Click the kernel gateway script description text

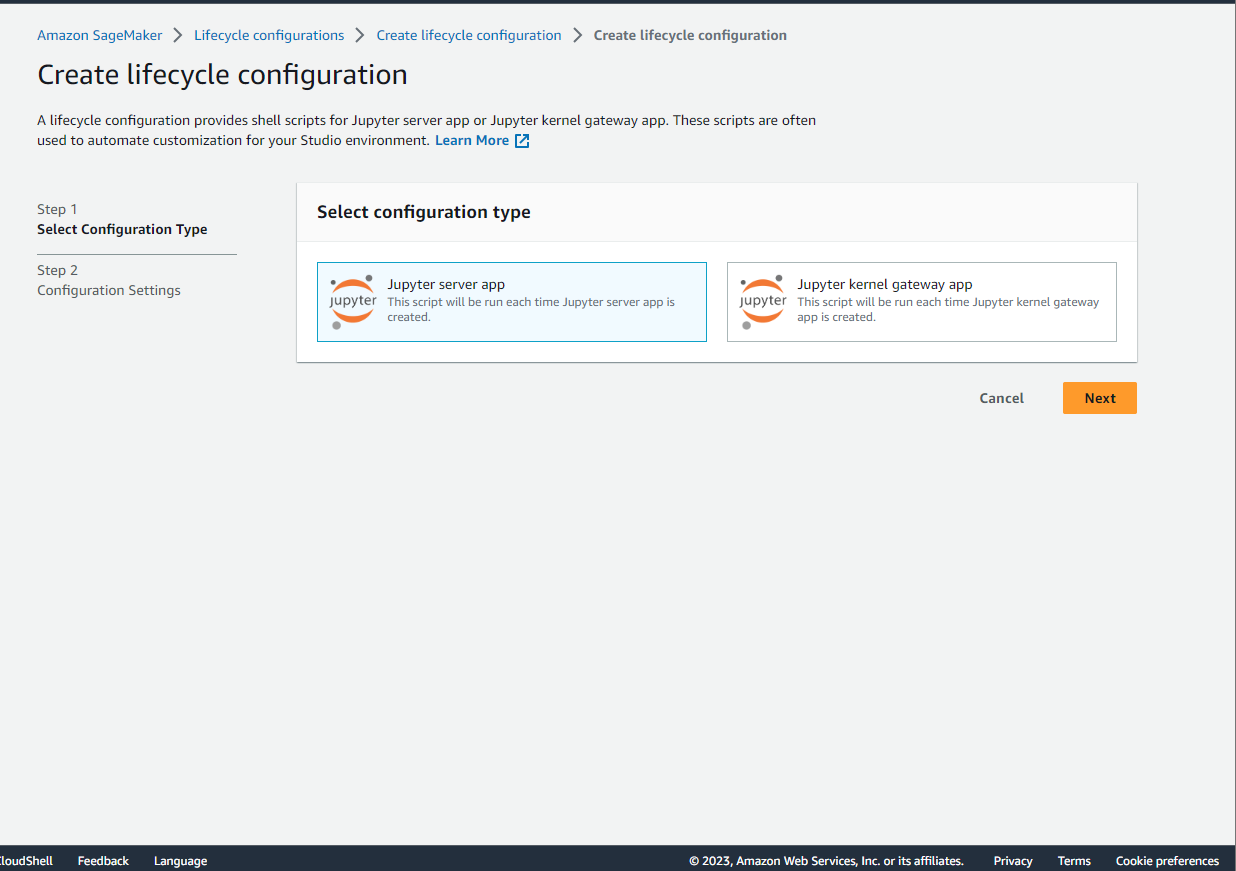point(948,309)
